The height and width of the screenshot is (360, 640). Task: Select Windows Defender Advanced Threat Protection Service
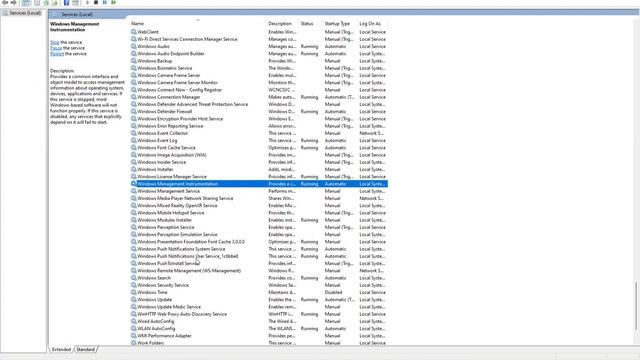point(259,104)
